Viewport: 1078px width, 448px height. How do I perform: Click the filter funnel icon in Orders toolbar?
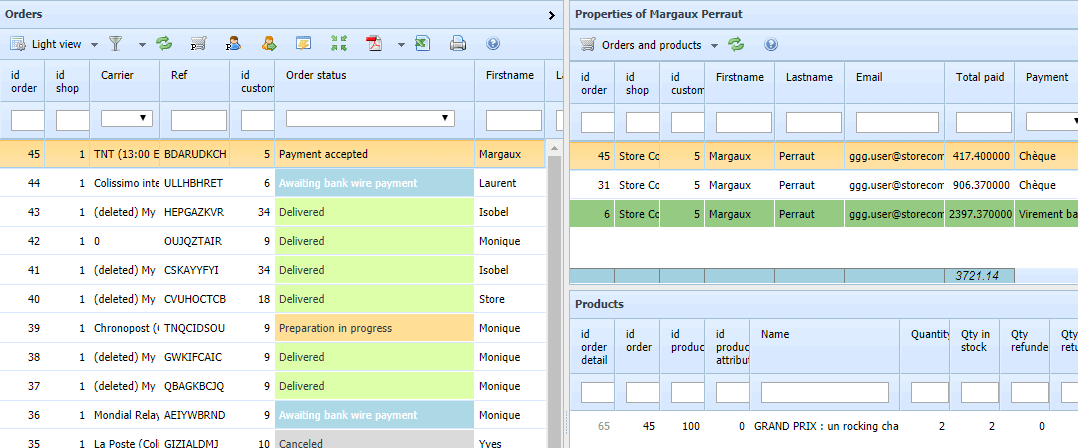[x=116, y=44]
